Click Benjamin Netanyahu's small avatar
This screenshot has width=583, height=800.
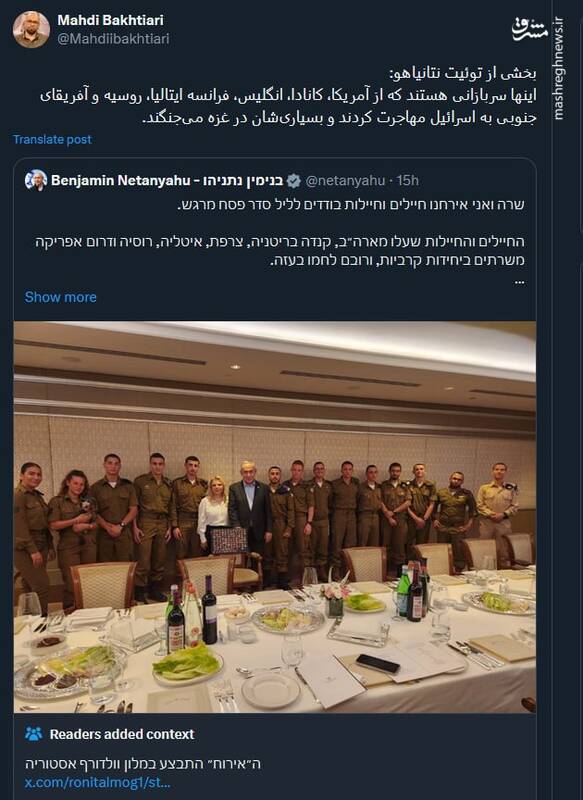click(36, 181)
